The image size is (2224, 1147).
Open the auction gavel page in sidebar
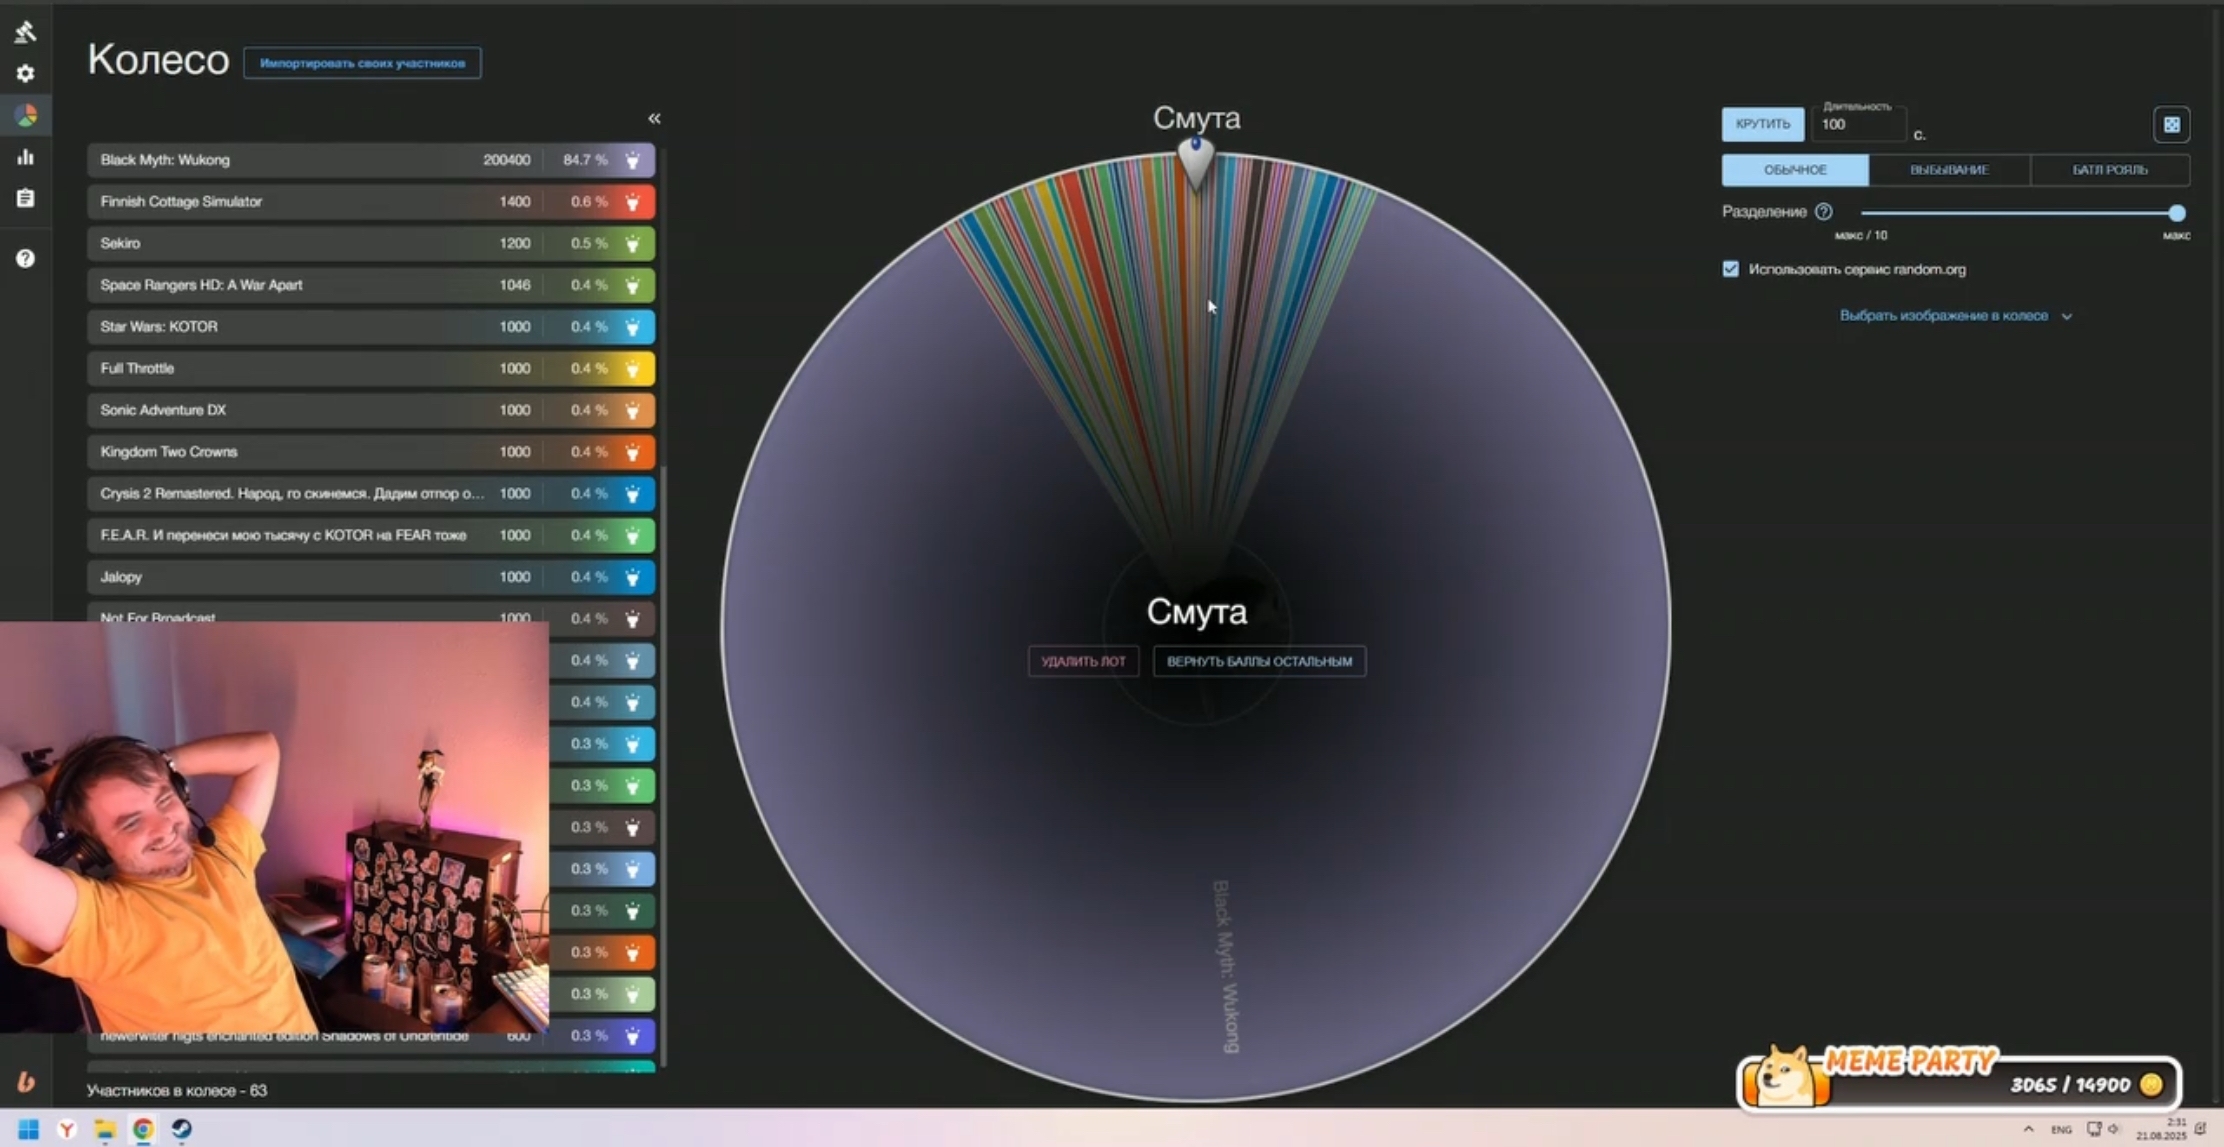25,31
